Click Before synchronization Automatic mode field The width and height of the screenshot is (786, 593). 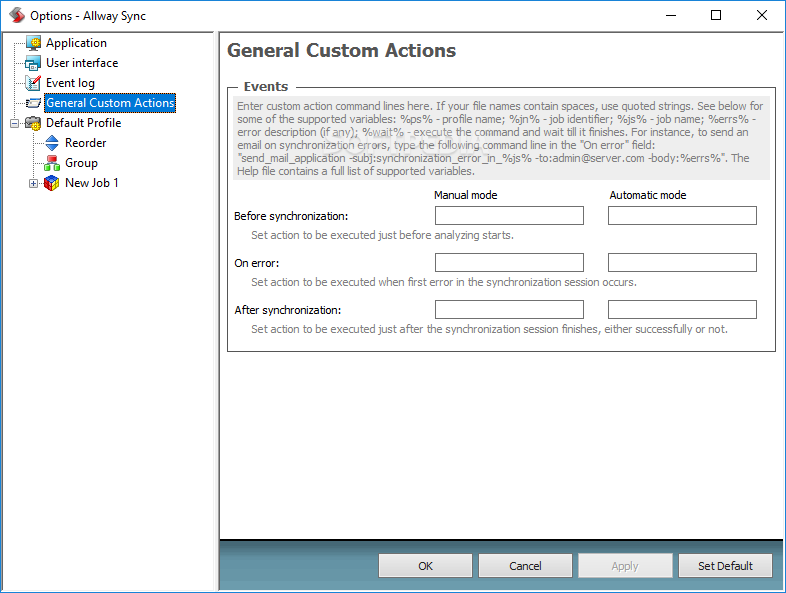(x=682, y=216)
